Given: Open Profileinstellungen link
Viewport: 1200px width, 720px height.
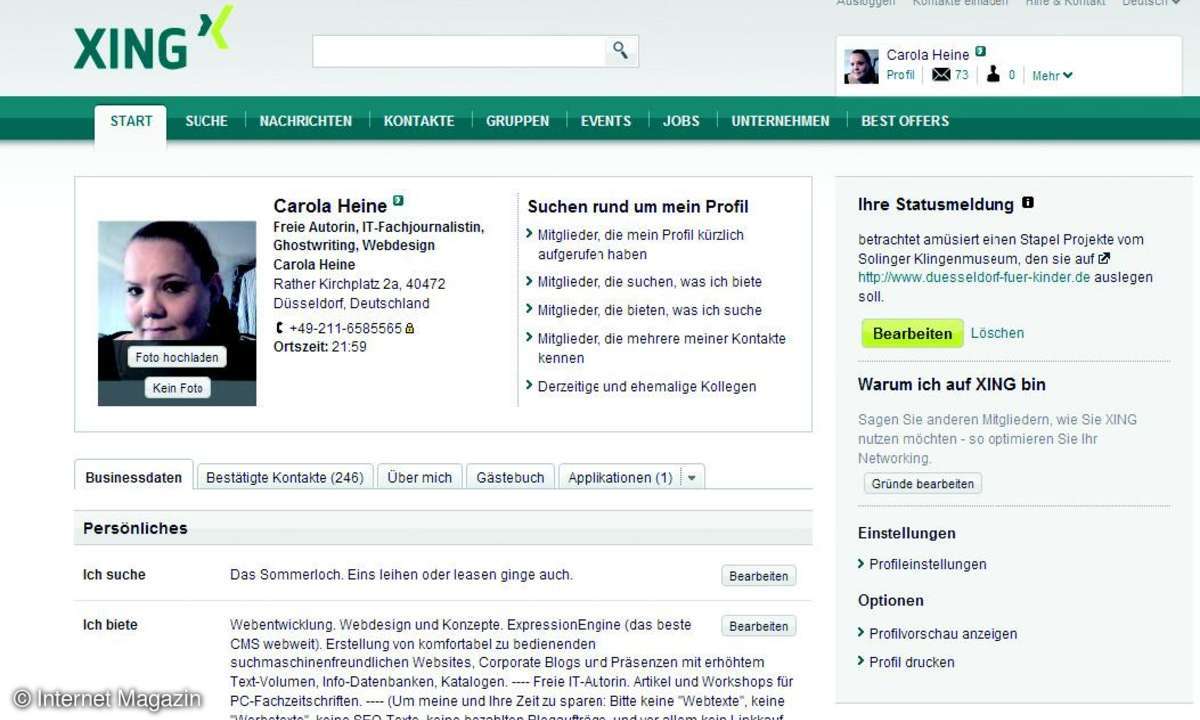Looking at the screenshot, I should click(927, 564).
